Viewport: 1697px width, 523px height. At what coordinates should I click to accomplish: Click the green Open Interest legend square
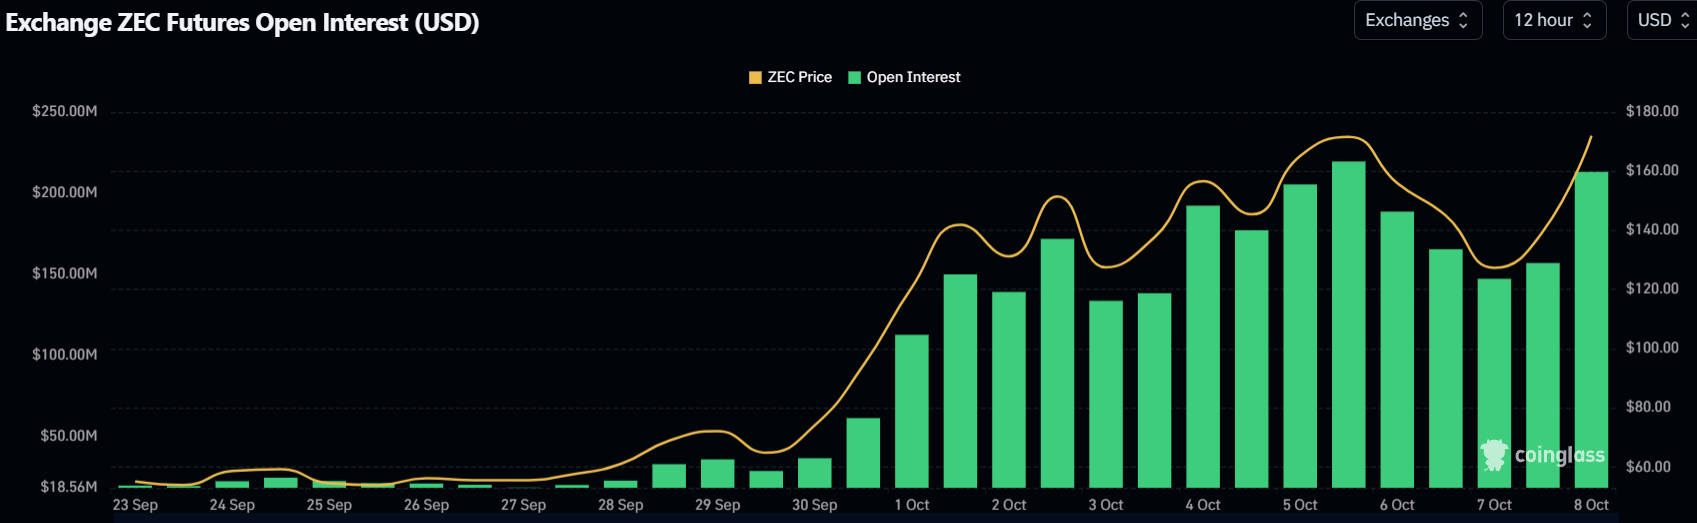tap(854, 78)
